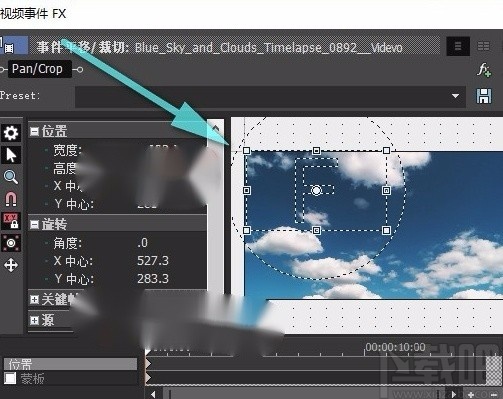
Task: Expand the 关键帧 section
Action: (x=34, y=300)
